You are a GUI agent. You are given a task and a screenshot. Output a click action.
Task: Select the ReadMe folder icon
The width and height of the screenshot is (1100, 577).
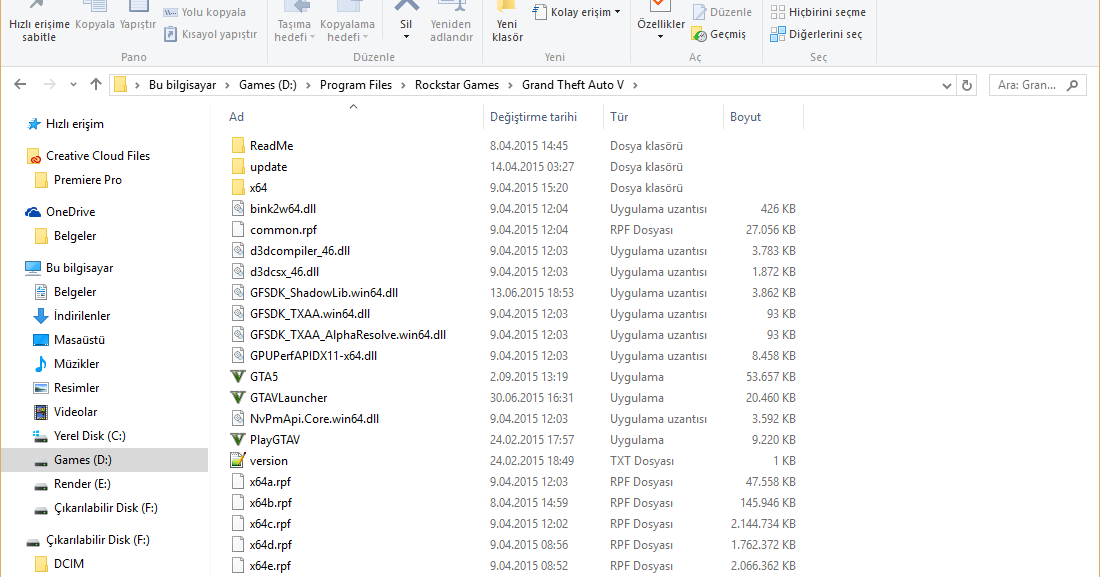[238, 145]
